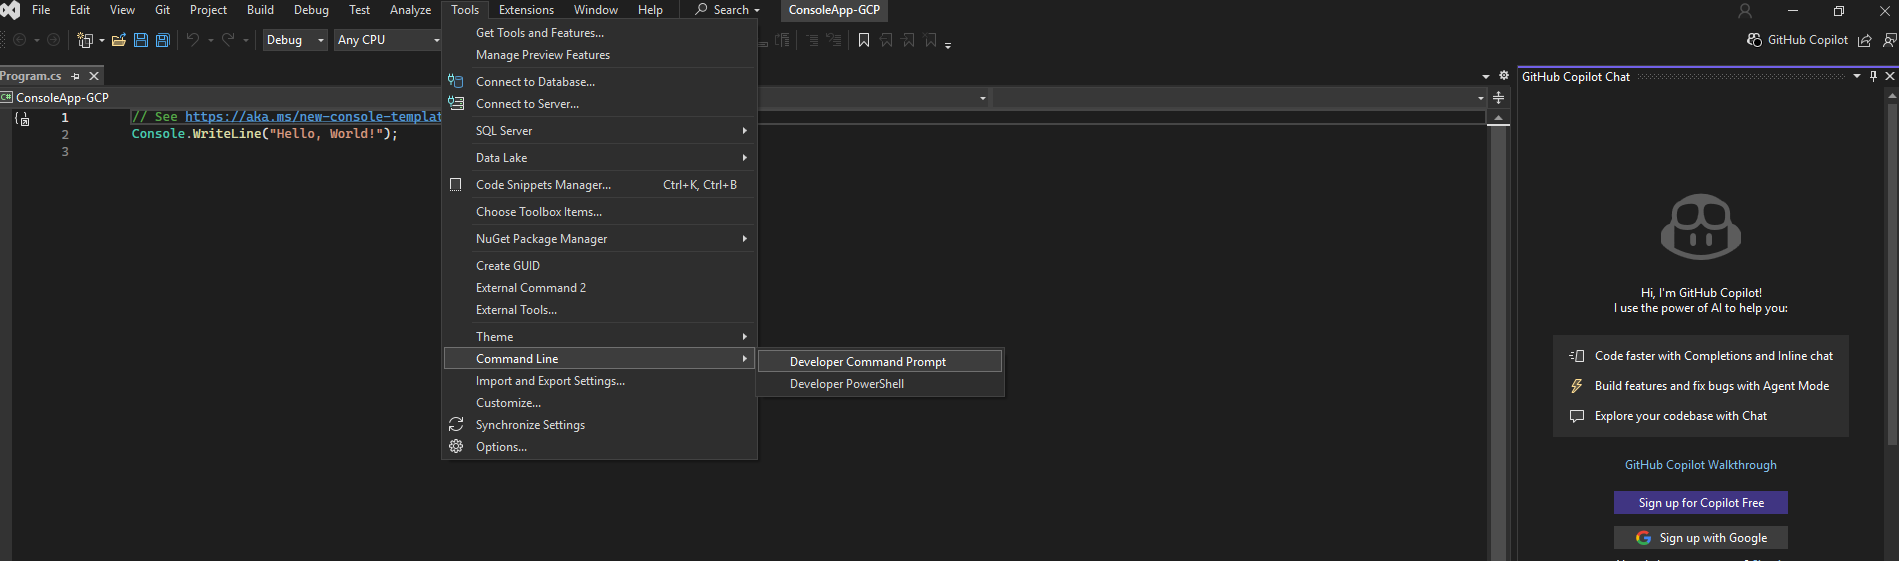Viewport: 1899px width, 561px height.
Task: Open Options in the Tools menu
Action: click(599, 447)
